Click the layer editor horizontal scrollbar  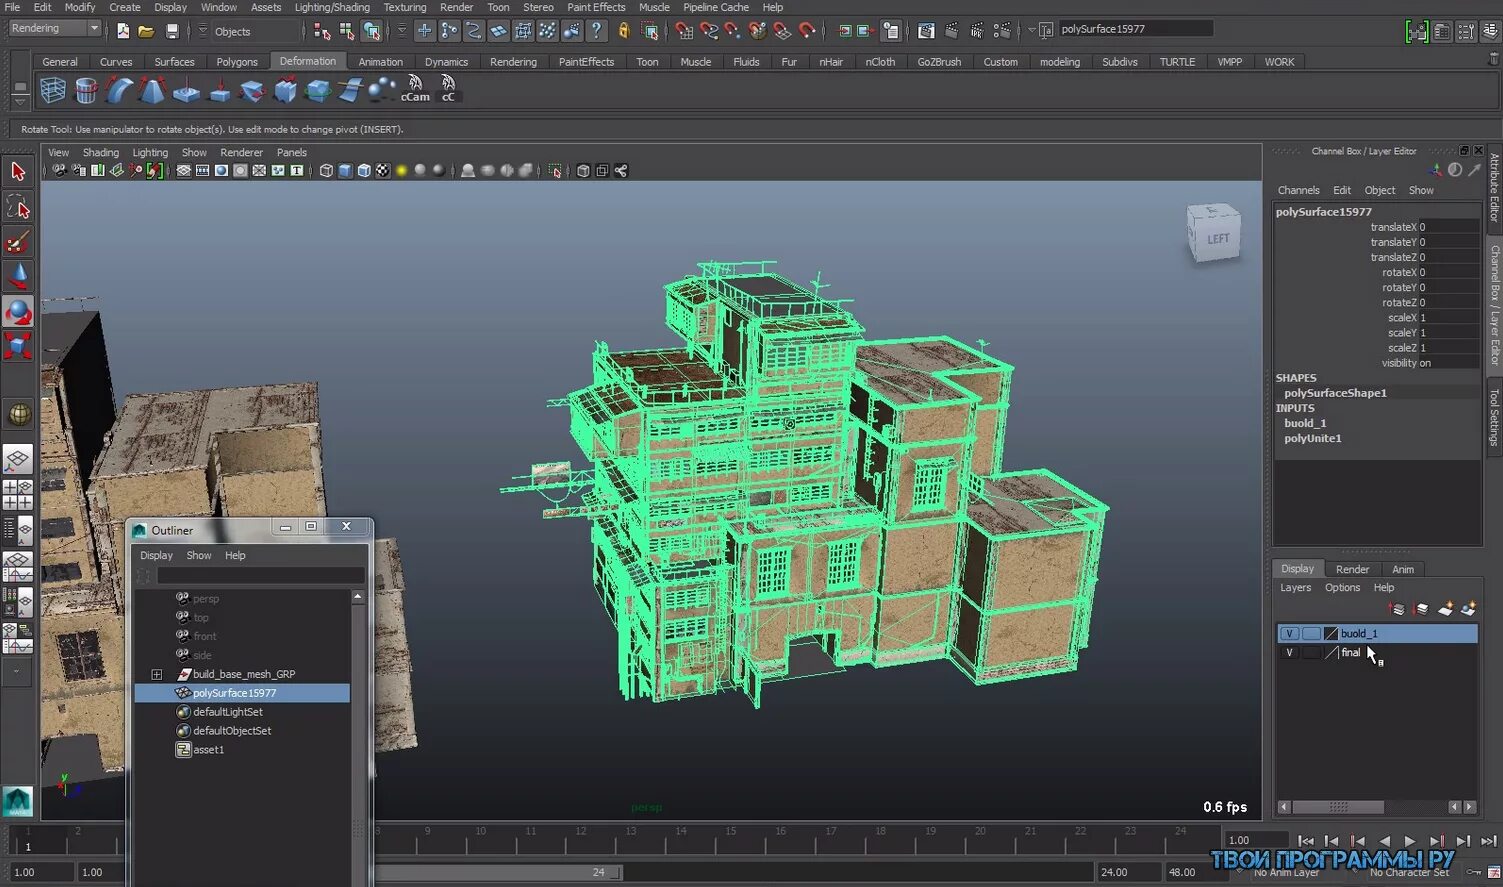click(x=1340, y=807)
